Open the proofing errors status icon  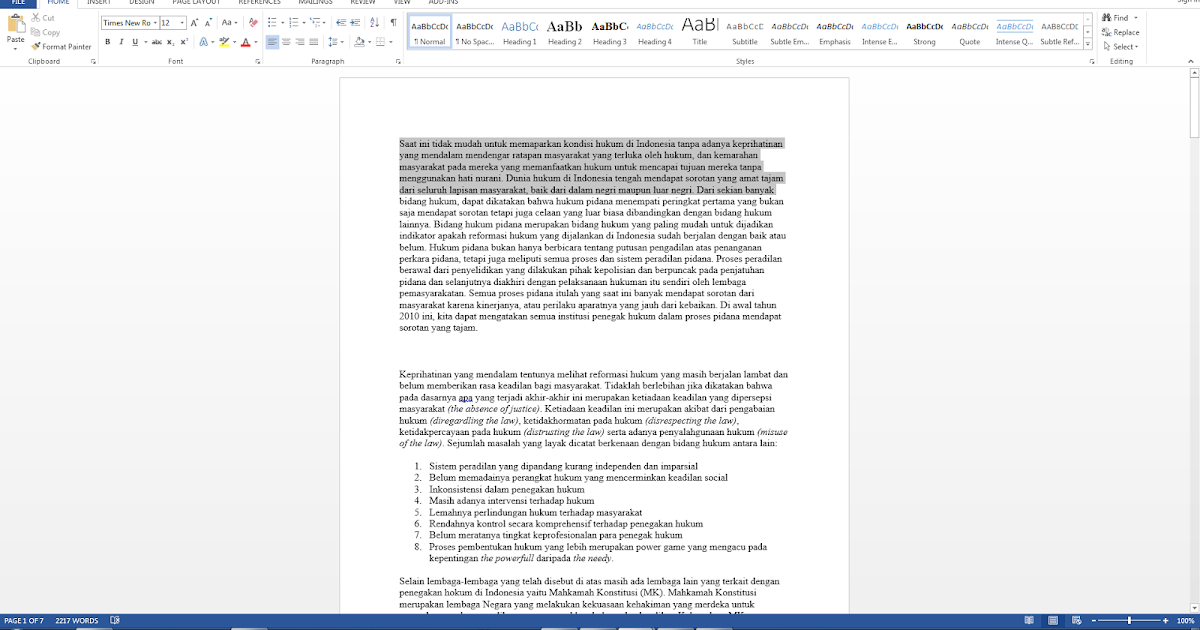click(x=115, y=620)
